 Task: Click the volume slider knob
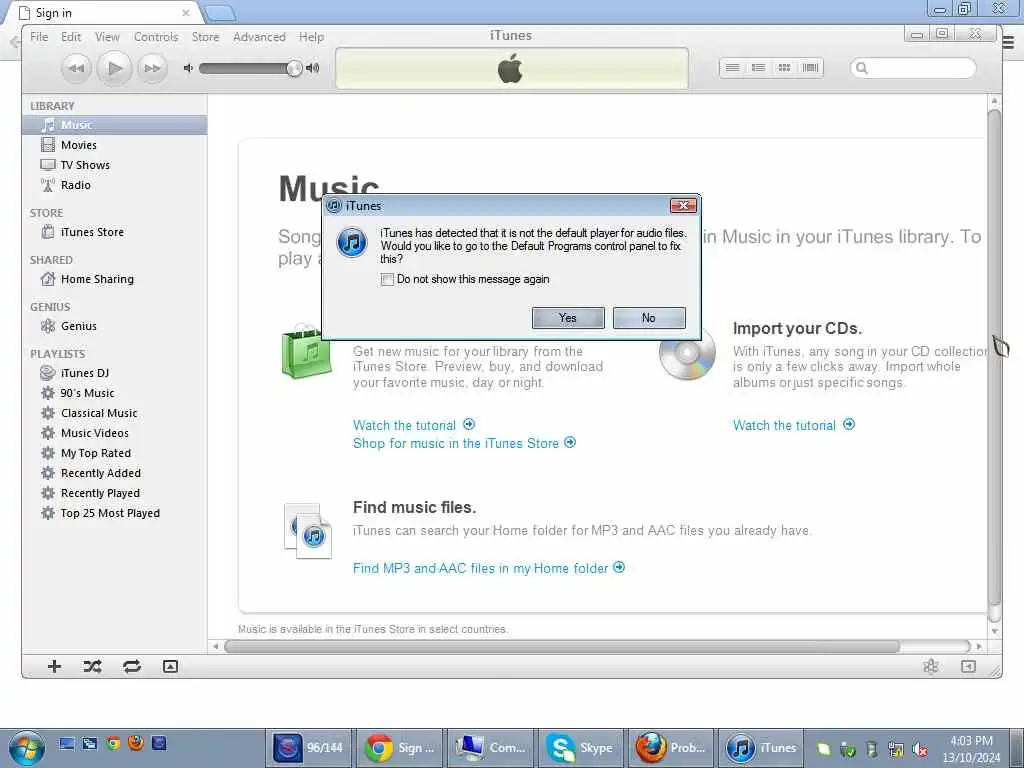[295, 68]
